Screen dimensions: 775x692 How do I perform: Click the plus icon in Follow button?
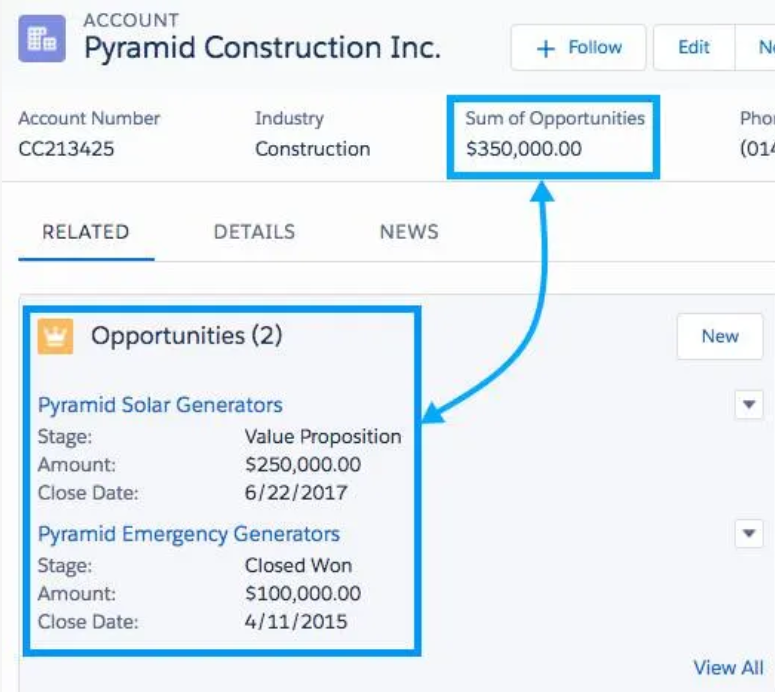[x=546, y=48]
